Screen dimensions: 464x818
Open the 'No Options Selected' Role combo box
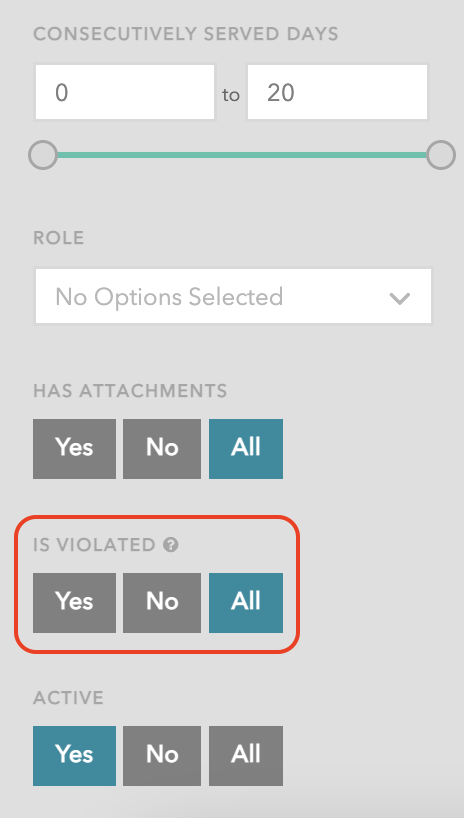(x=233, y=296)
